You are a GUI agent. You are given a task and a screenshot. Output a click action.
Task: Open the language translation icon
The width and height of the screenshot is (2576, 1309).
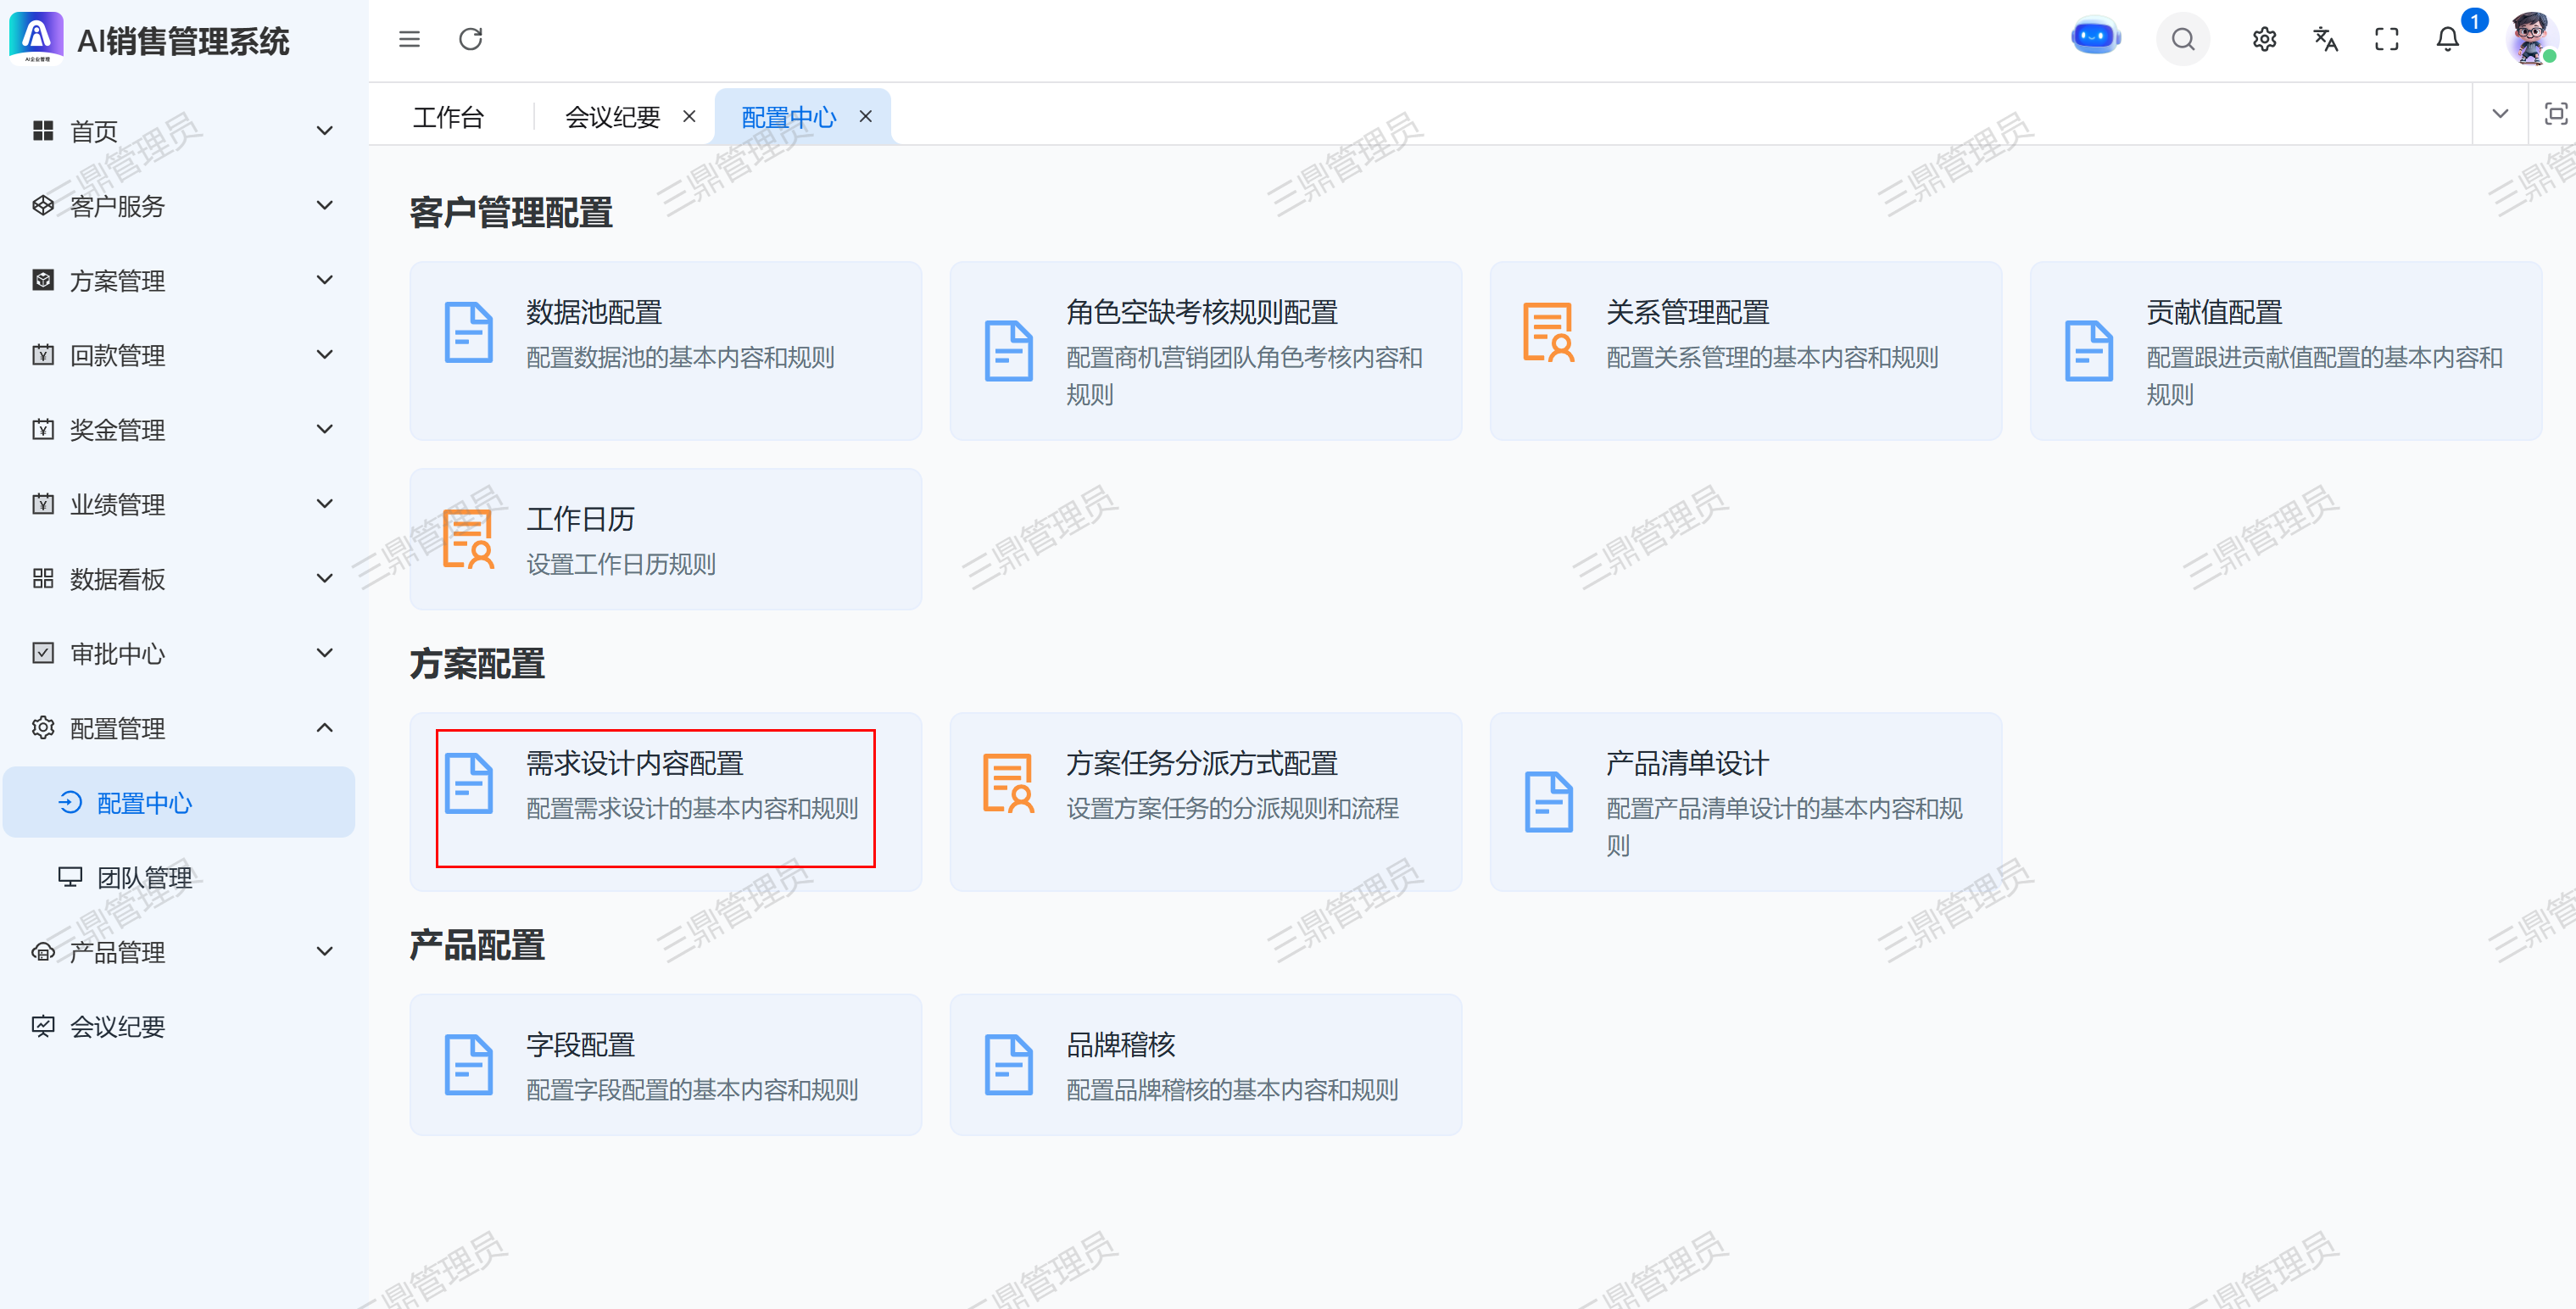click(2325, 39)
